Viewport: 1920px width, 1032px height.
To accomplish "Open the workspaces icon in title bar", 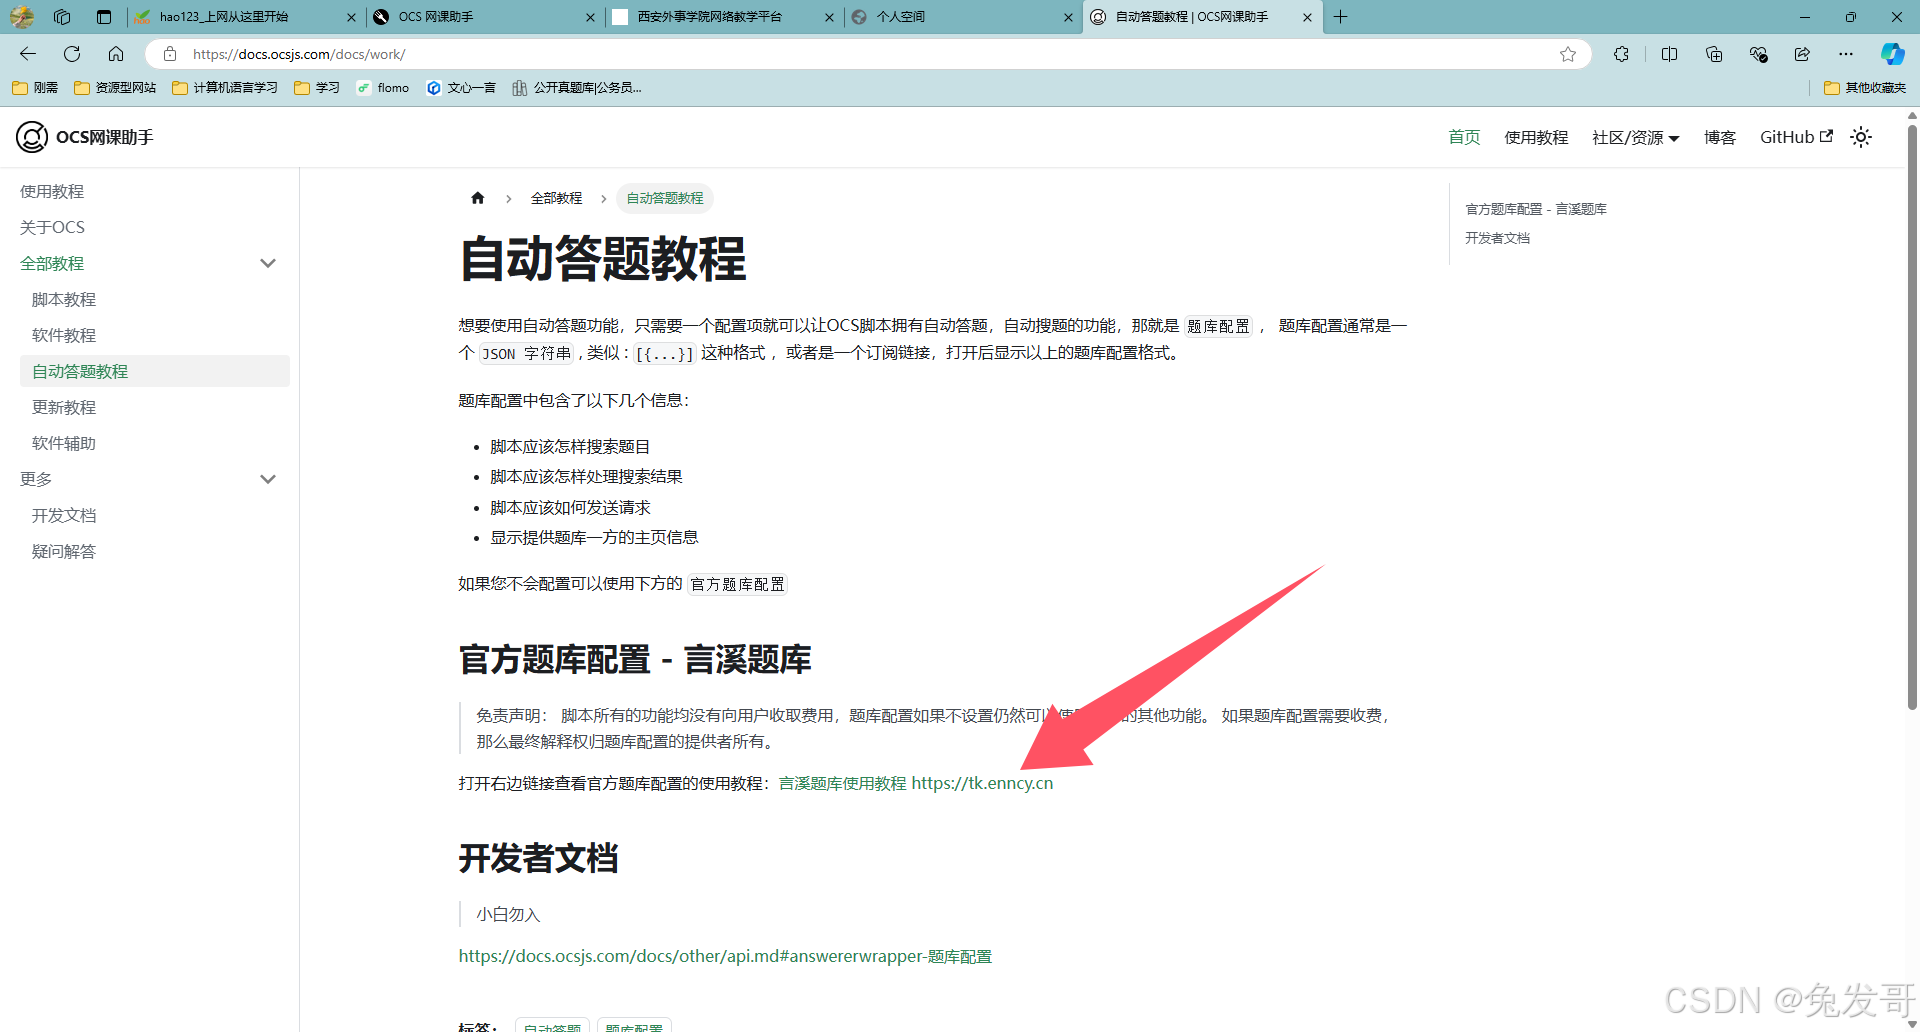I will pyautogui.click(x=62, y=17).
